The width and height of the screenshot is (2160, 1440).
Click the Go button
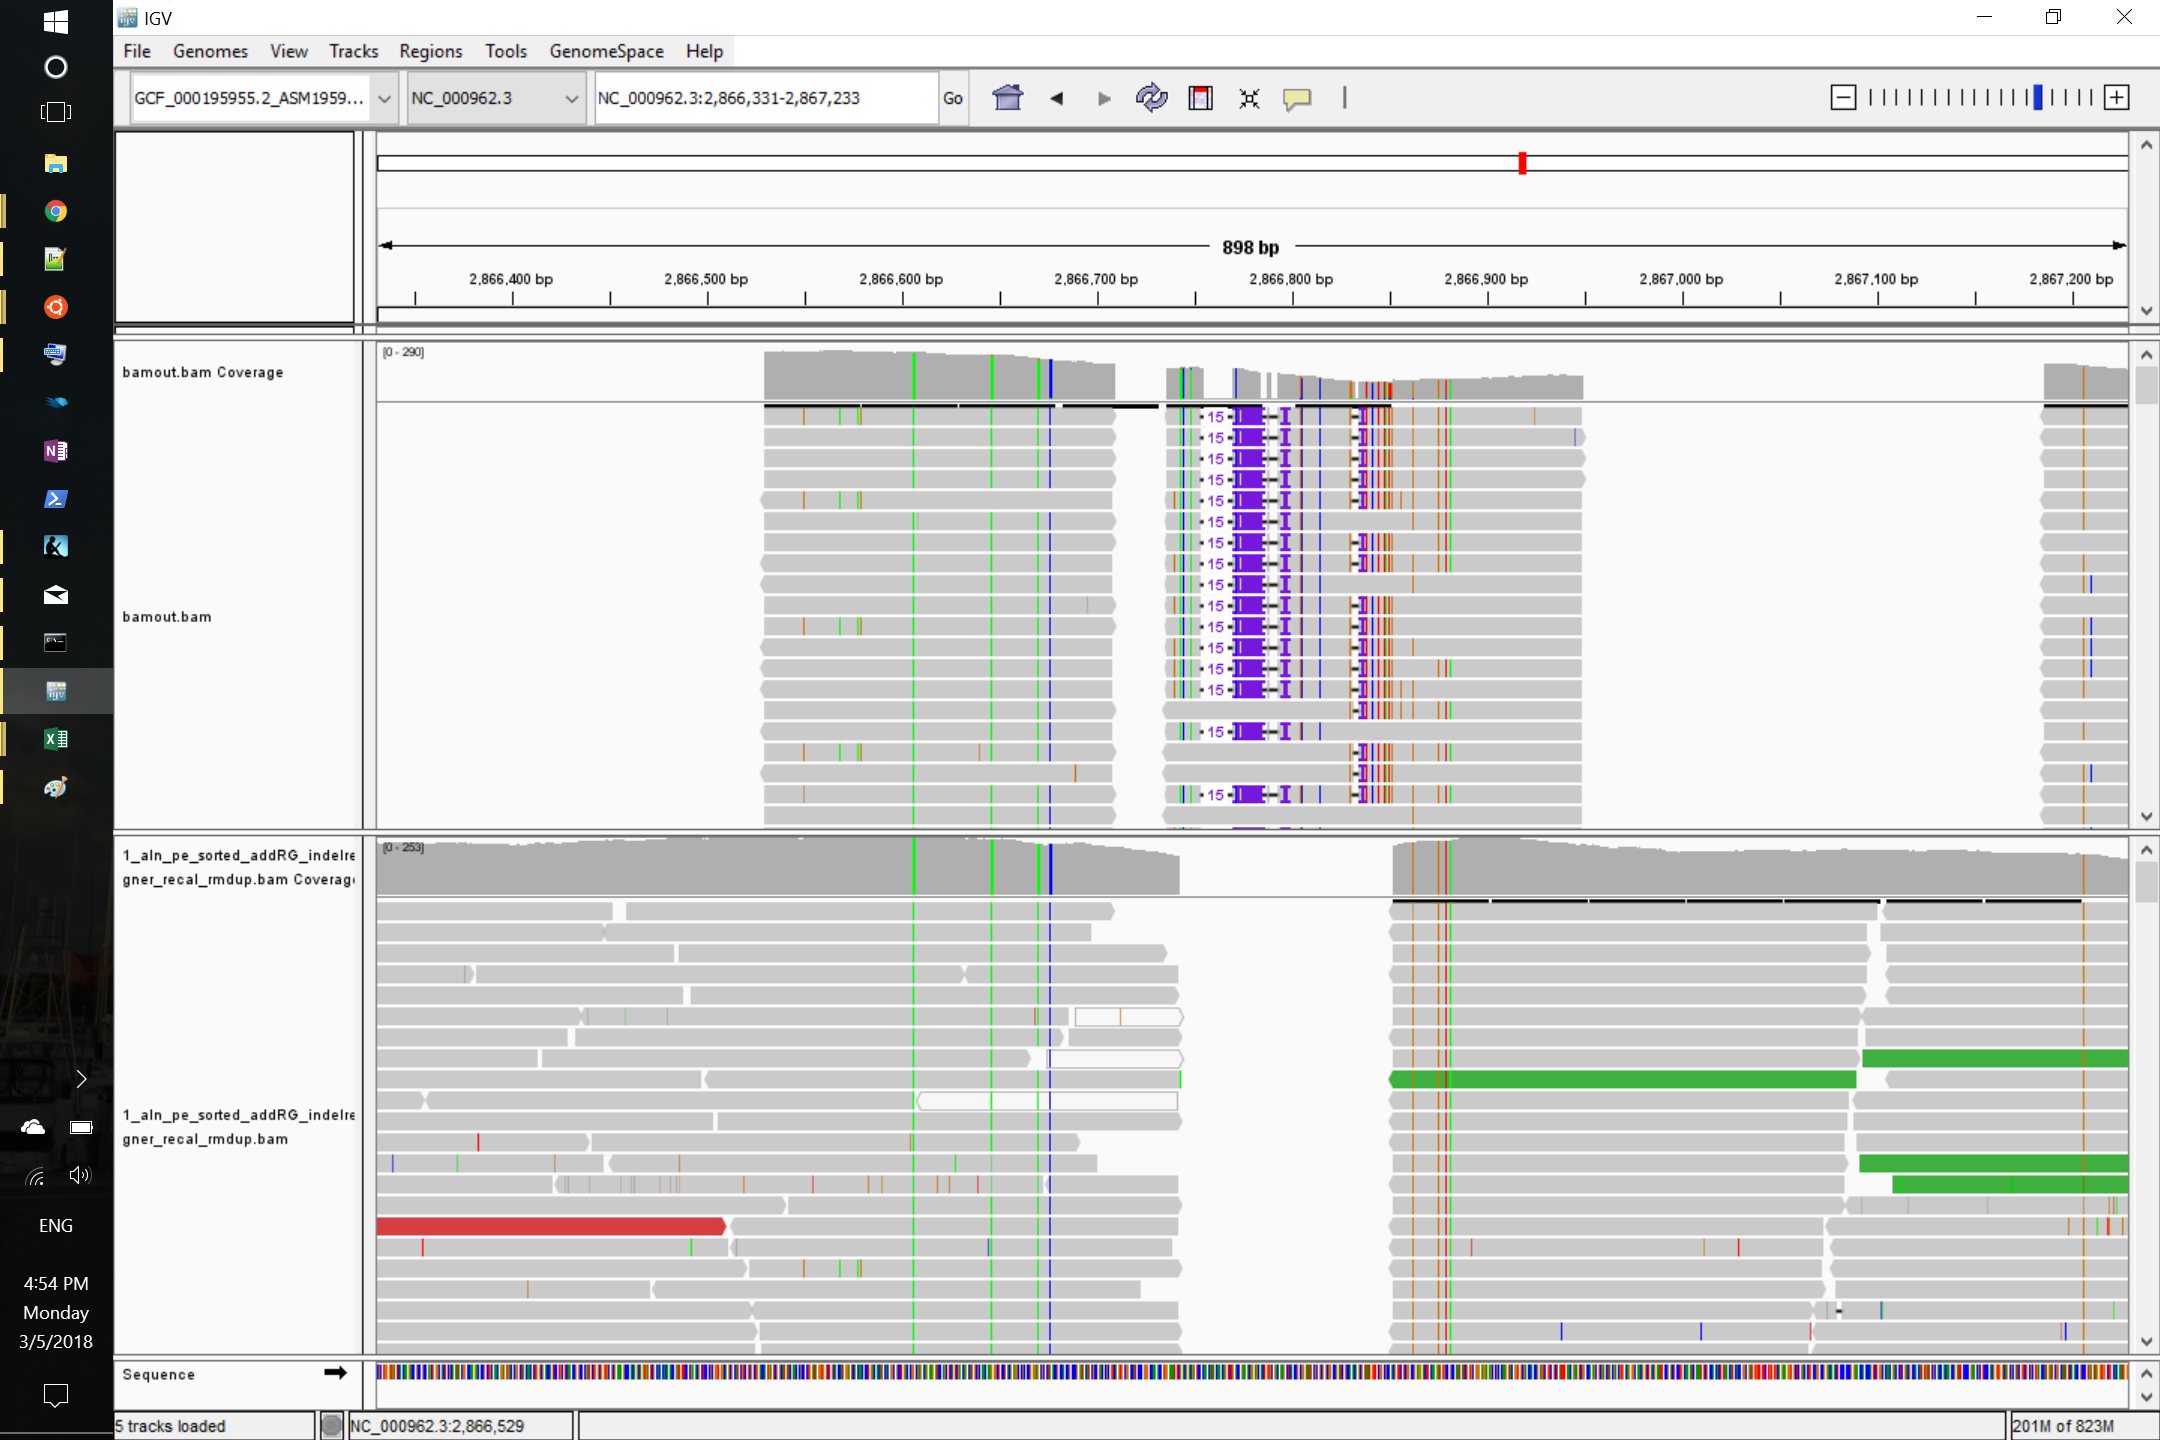click(x=953, y=98)
